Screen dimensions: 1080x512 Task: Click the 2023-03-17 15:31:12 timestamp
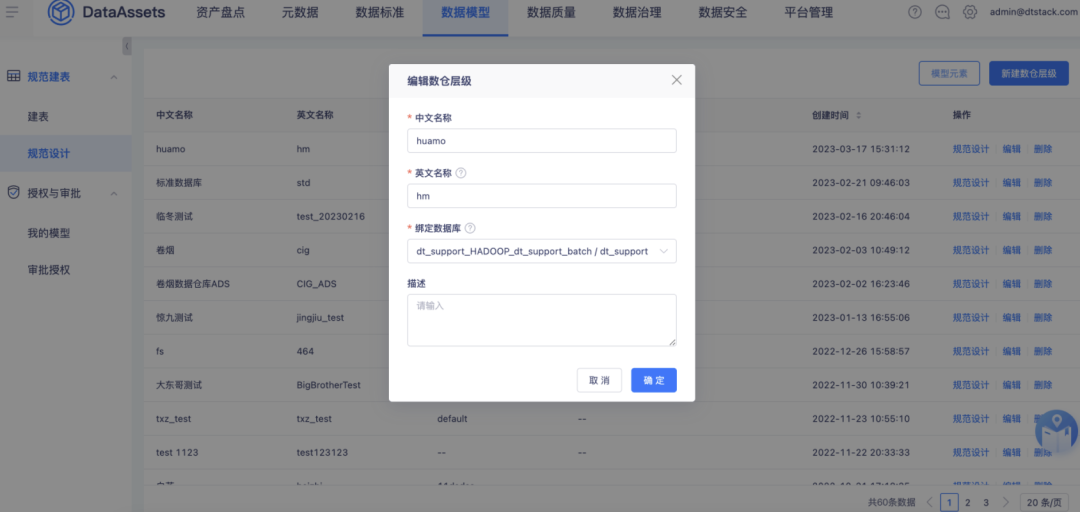pos(861,149)
